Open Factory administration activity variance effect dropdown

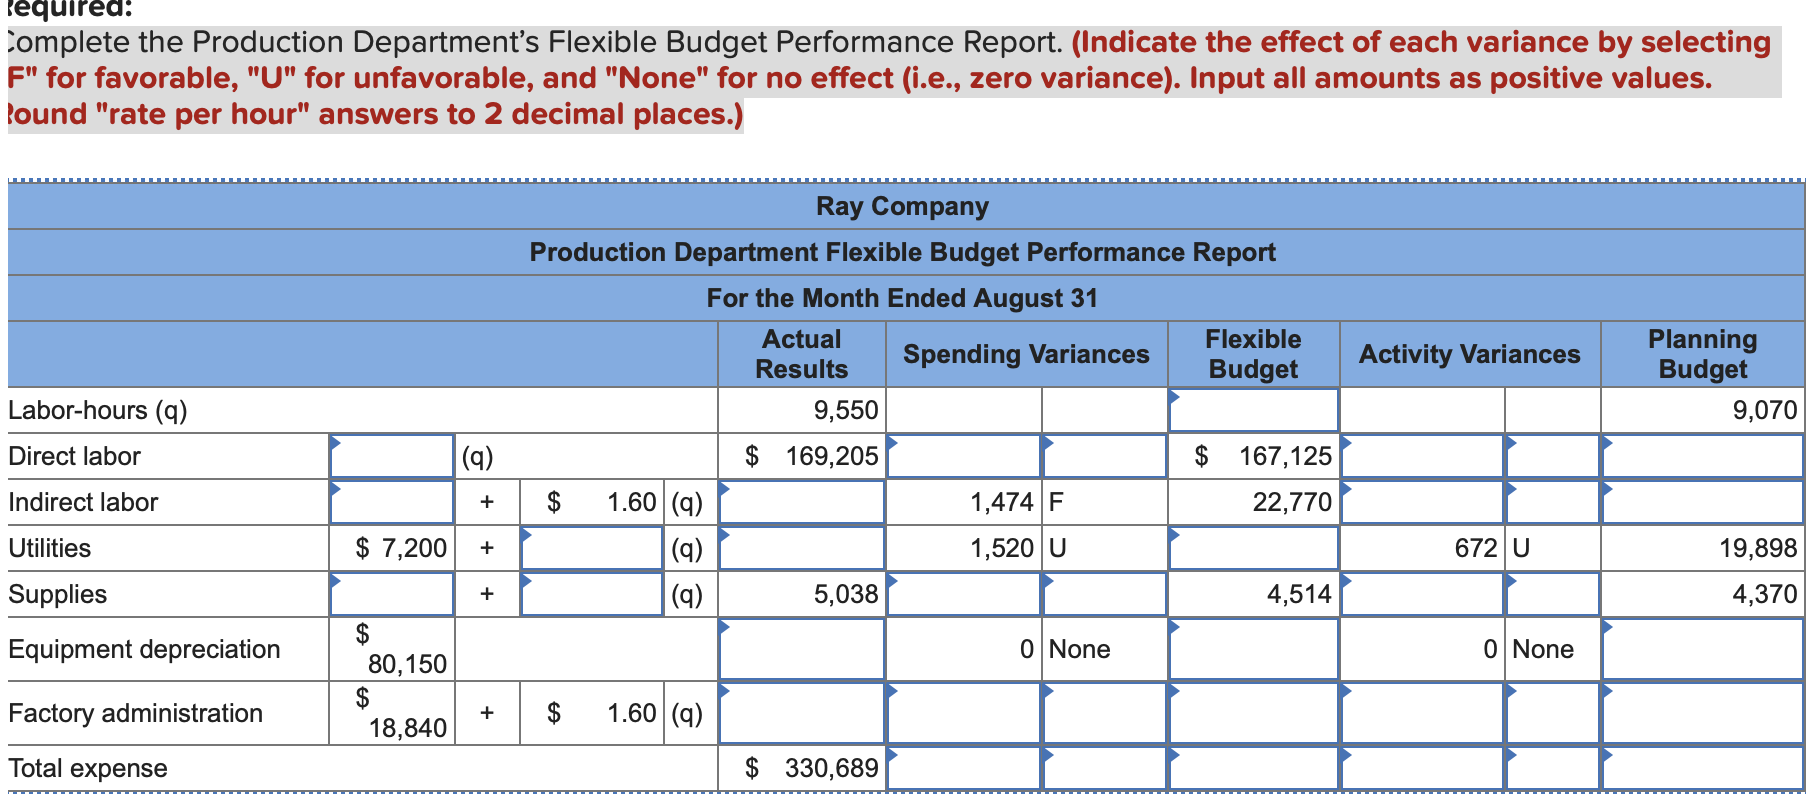point(1553,713)
